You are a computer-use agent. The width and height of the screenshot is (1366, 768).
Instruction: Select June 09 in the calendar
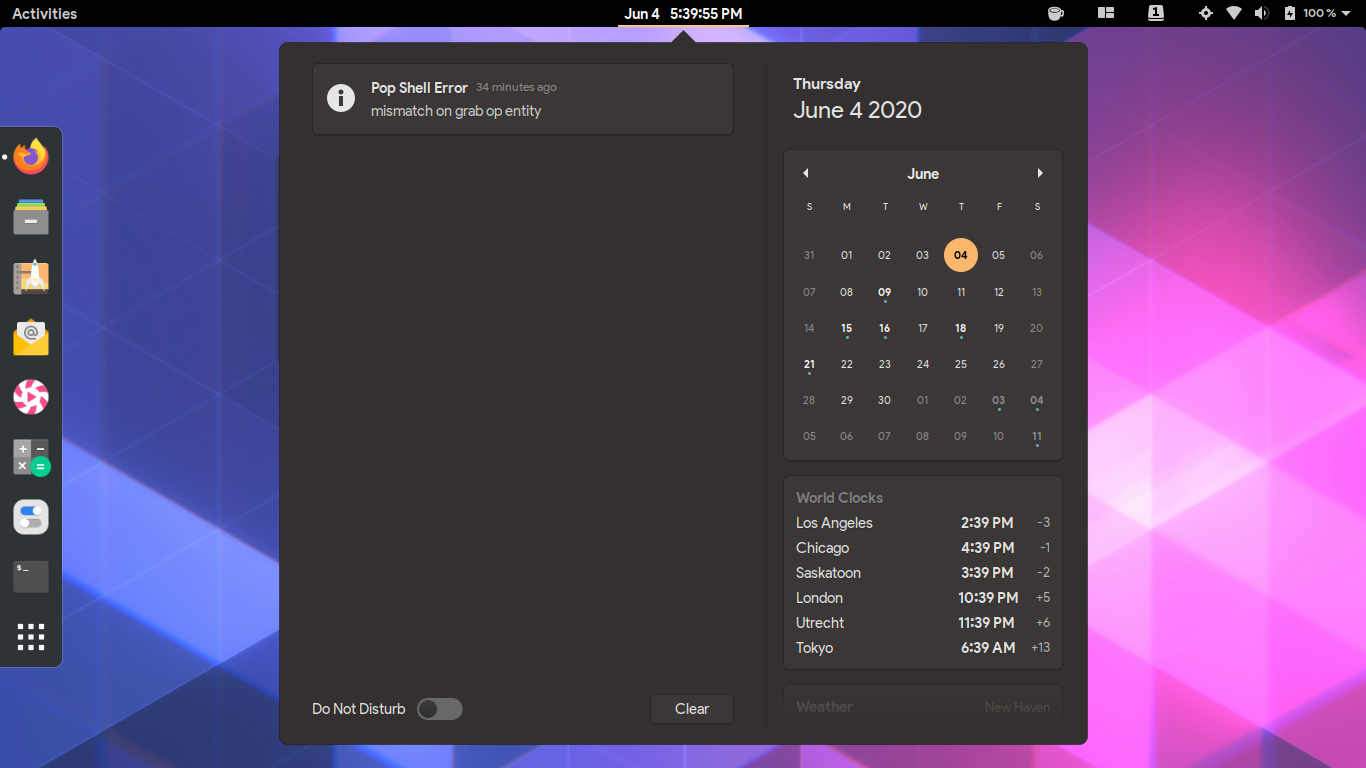point(885,293)
